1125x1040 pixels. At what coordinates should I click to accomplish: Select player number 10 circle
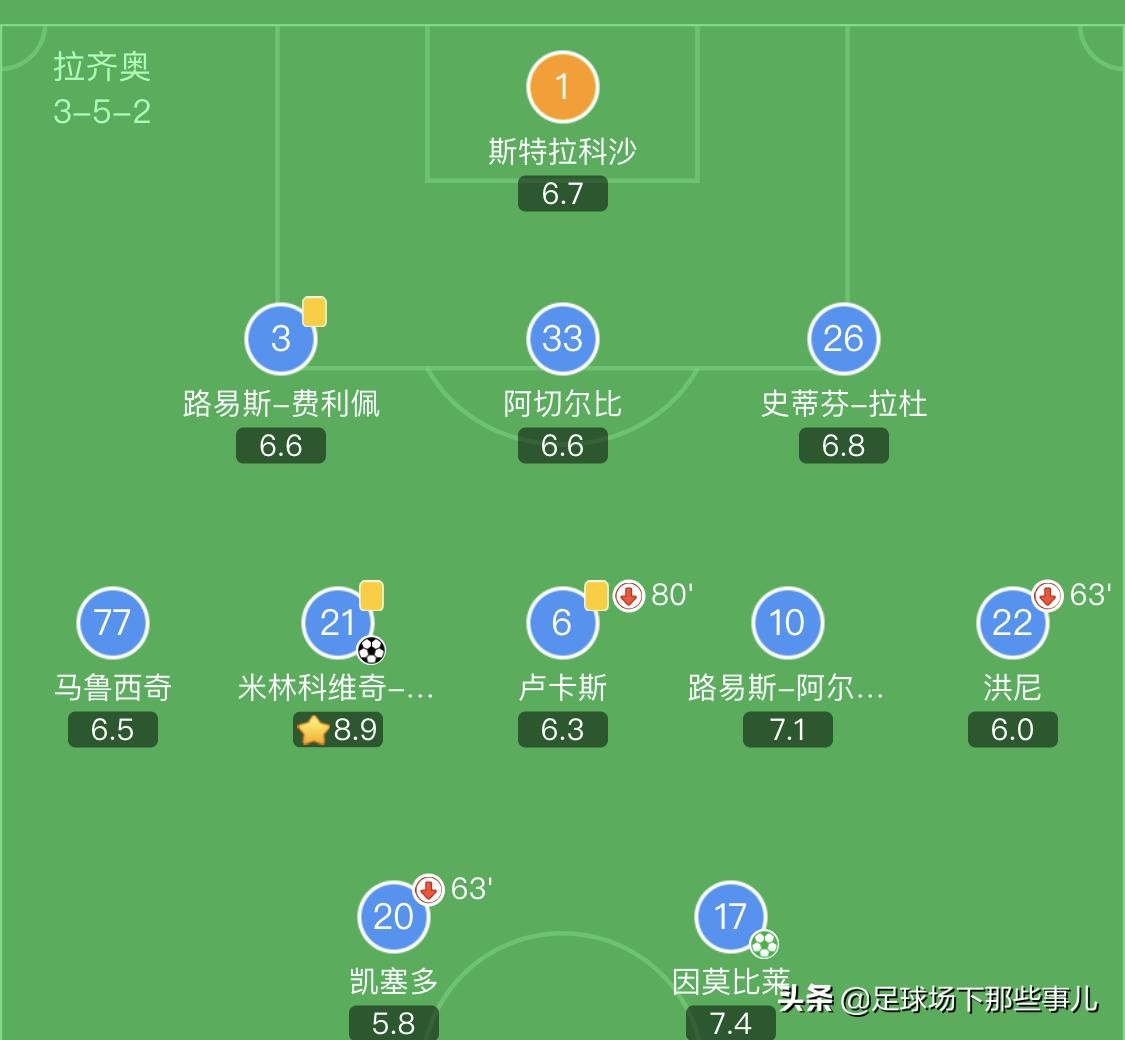[x=787, y=622]
